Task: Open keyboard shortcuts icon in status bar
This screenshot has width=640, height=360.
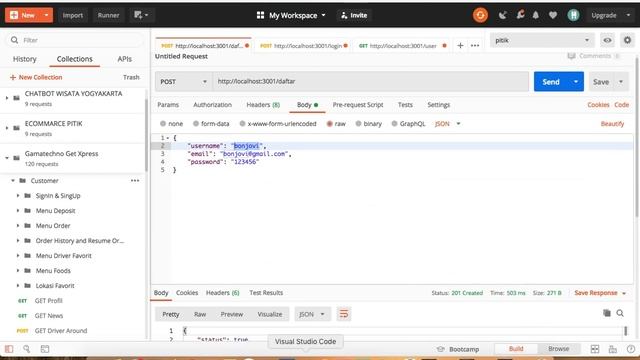Action: click(x=613, y=349)
